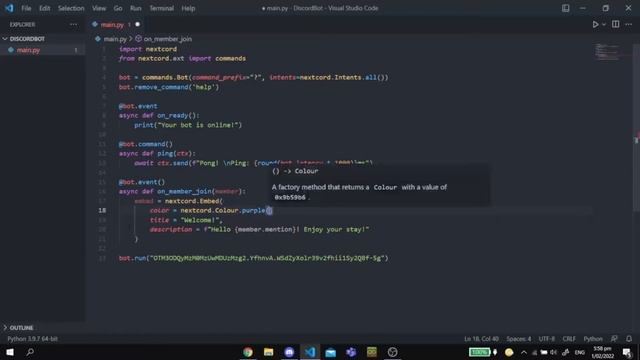Change the UTF-8 encoding
Viewport: 640px width, 360px height.
(x=547, y=339)
